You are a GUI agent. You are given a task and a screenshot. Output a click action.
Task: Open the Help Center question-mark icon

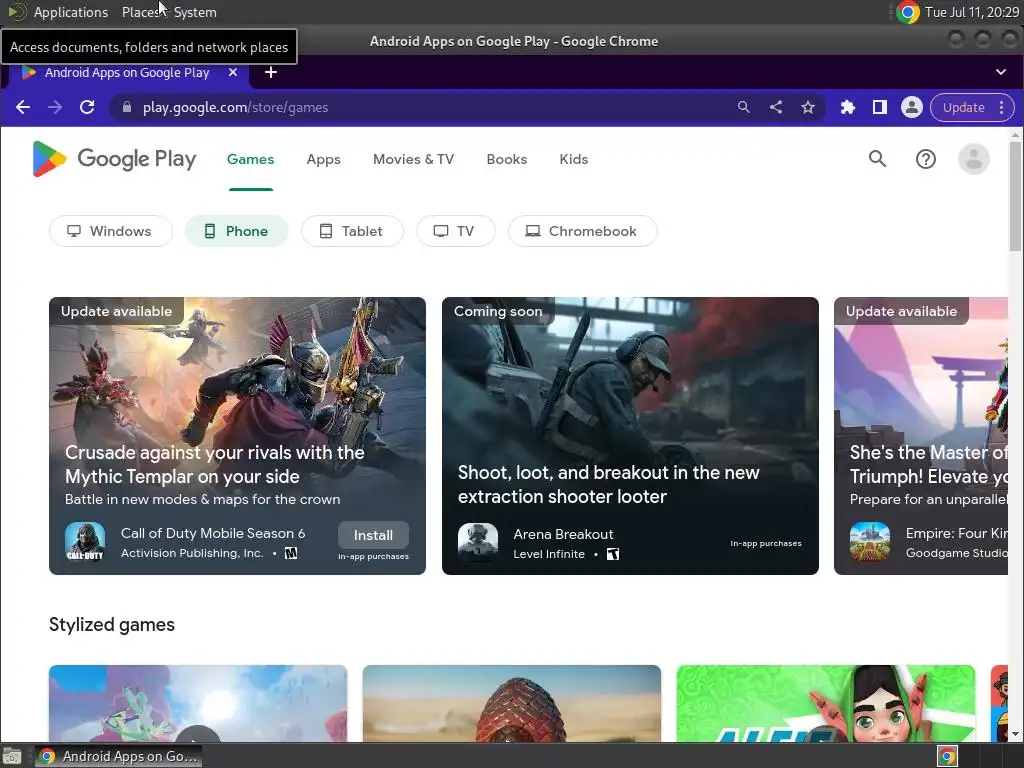(925, 159)
